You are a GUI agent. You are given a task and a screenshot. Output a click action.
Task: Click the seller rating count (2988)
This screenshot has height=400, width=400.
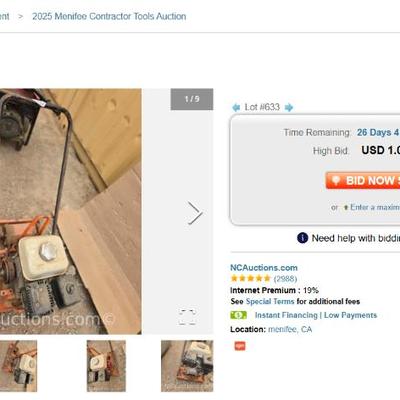(x=285, y=279)
